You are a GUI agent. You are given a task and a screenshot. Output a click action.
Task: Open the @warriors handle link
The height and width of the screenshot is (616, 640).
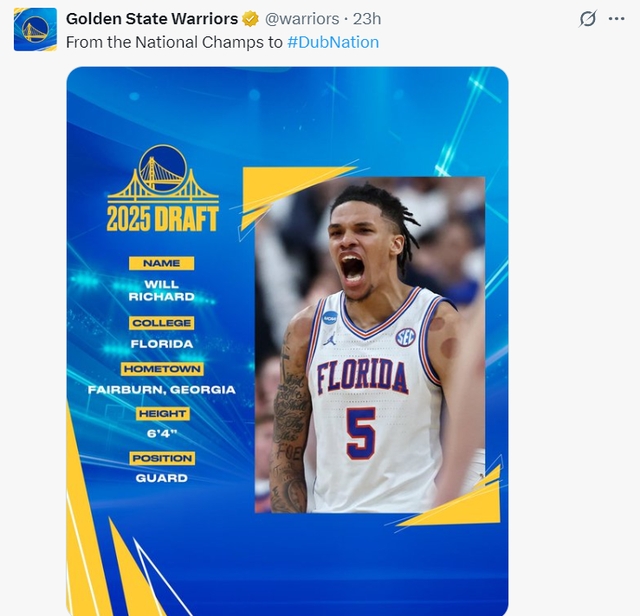pyautogui.click(x=302, y=19)
